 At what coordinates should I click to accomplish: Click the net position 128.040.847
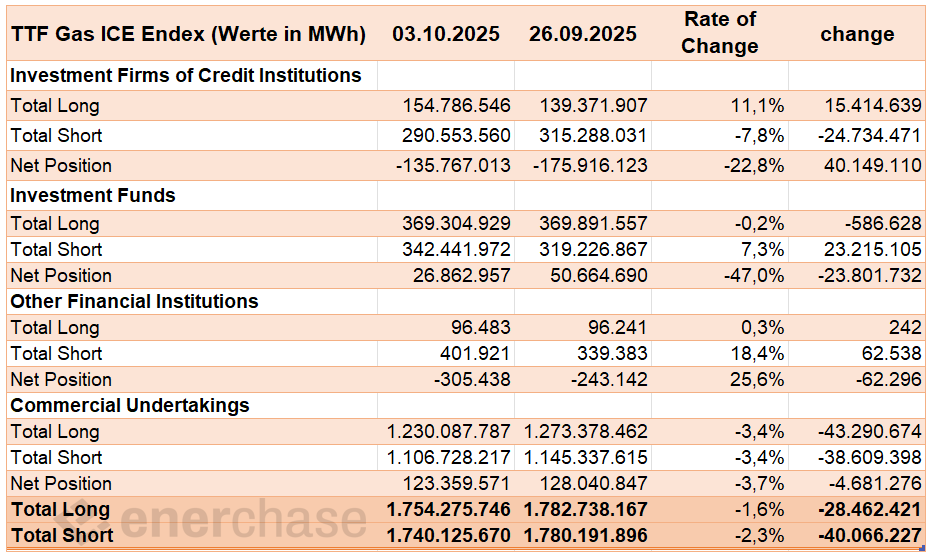593,483
